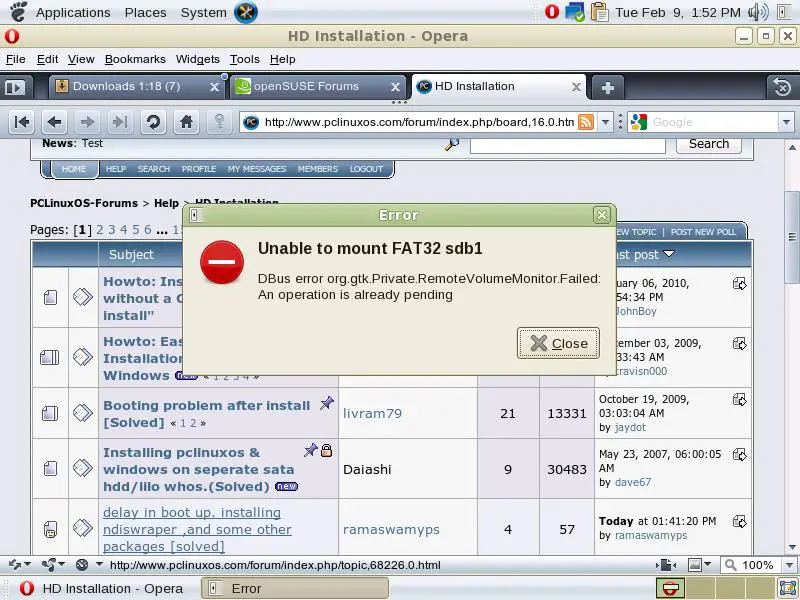This screenshot has width=800, height=600.
Task: Go to the Home page icon
Action: tap(186, 122)
